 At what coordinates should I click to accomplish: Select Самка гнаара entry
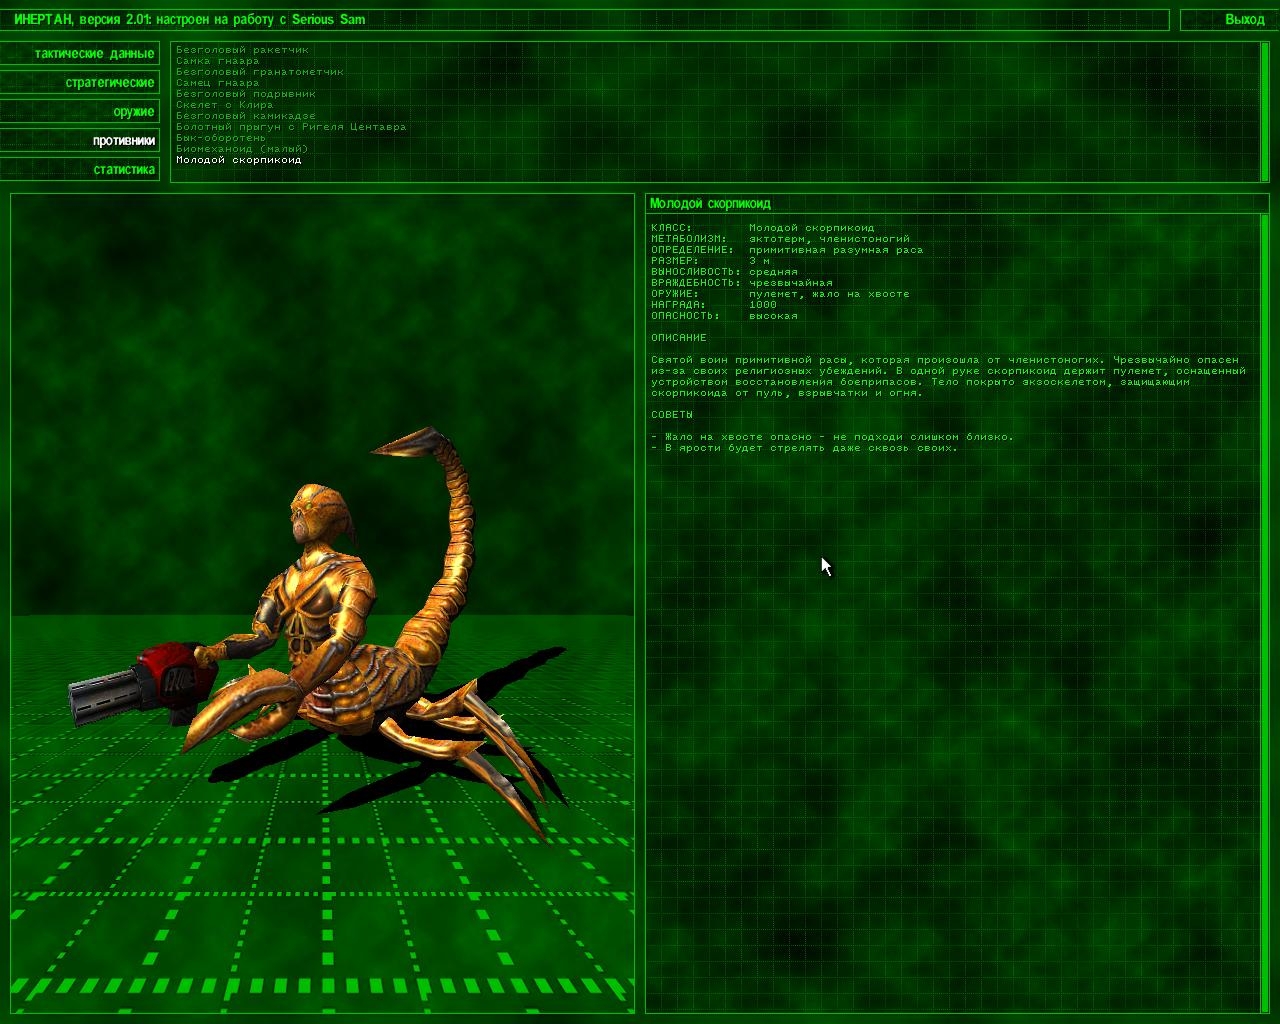click(218, 60)
